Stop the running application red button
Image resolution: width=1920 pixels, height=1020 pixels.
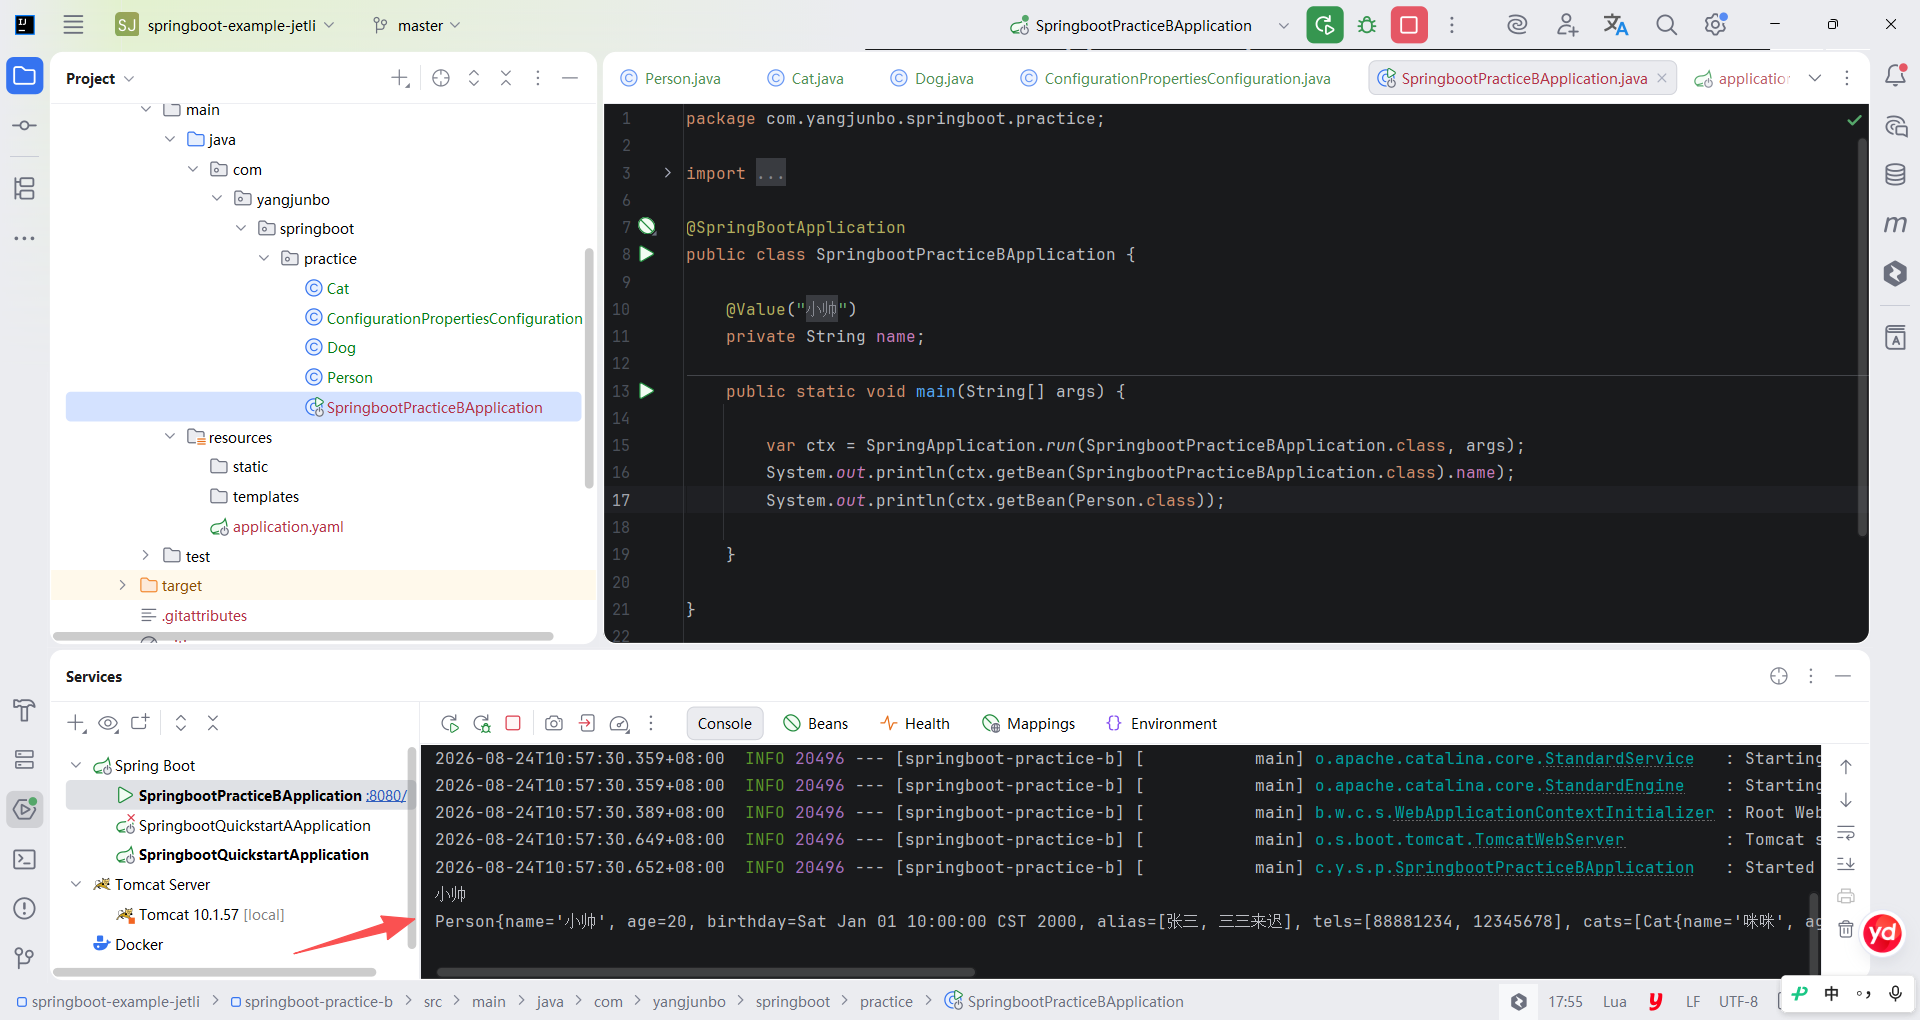(x=1409, y=25)
